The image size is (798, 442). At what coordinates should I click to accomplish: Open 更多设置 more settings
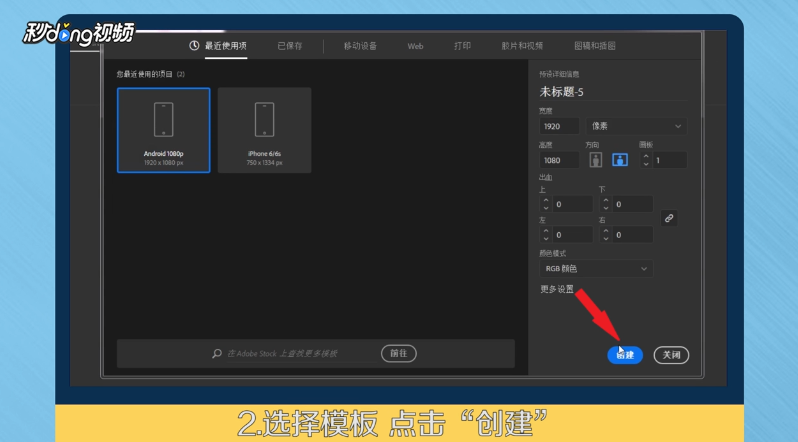click(557, 289)
